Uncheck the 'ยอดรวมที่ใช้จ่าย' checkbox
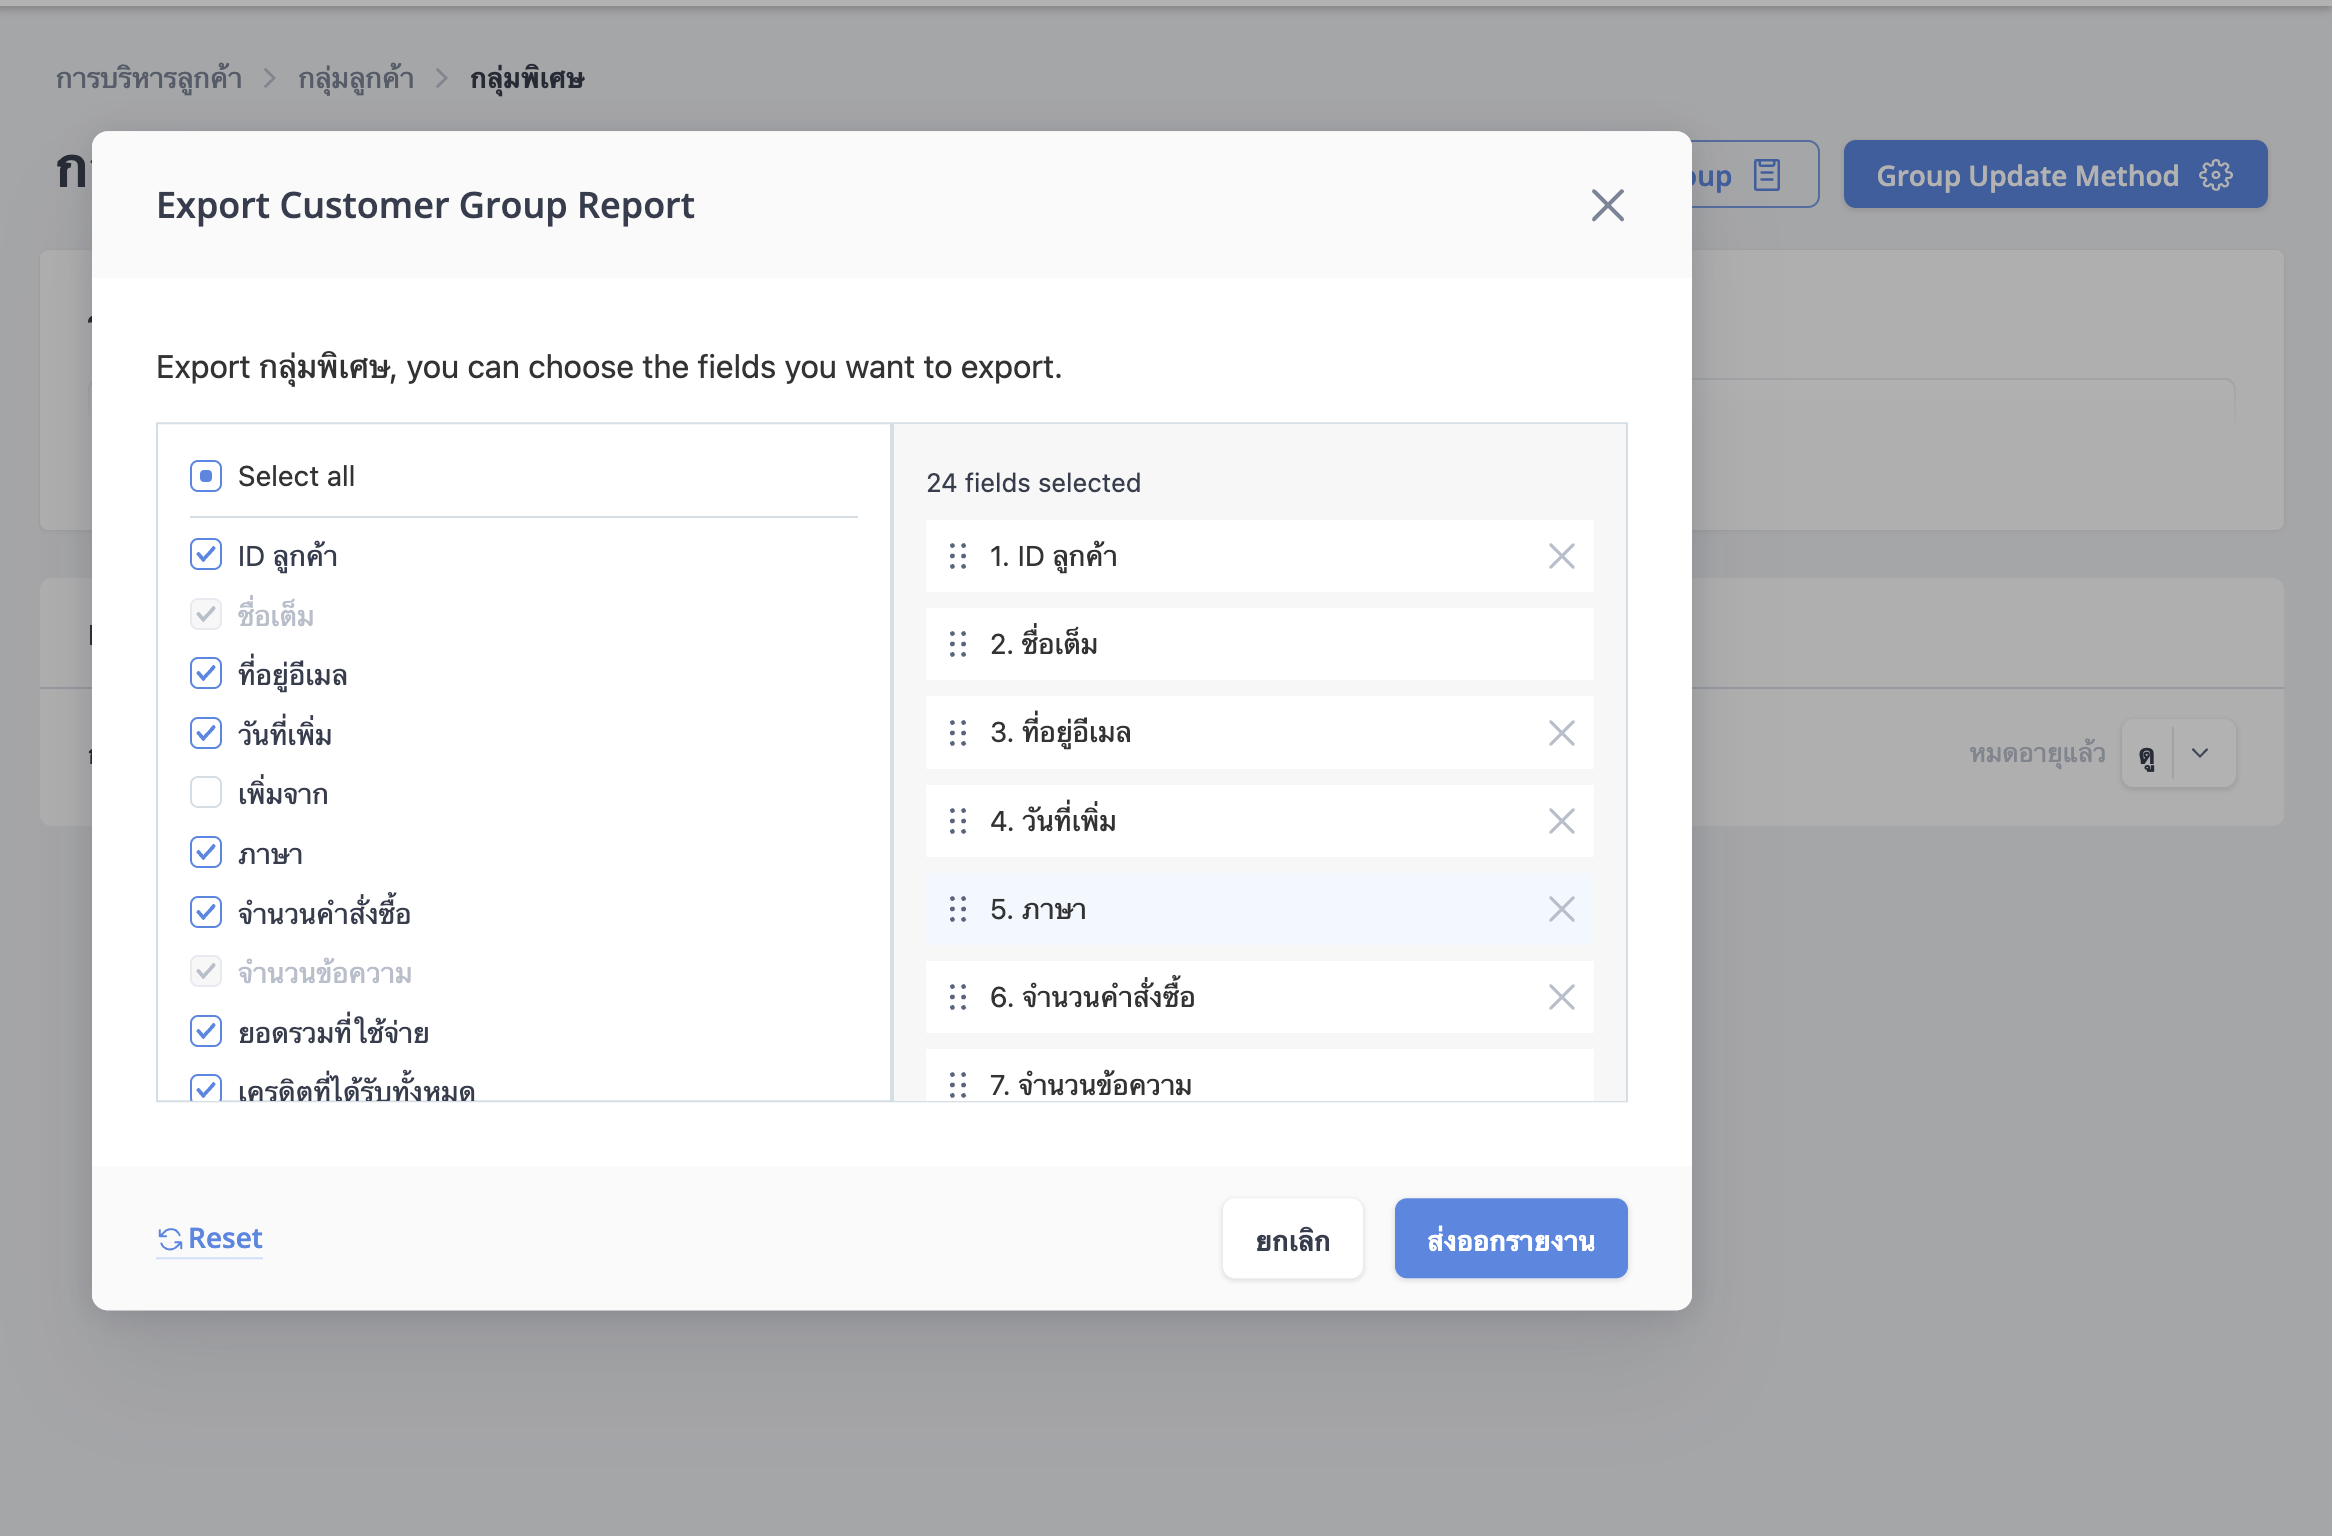Viewport: 2332px width, 1536px height. [206, 1031]
